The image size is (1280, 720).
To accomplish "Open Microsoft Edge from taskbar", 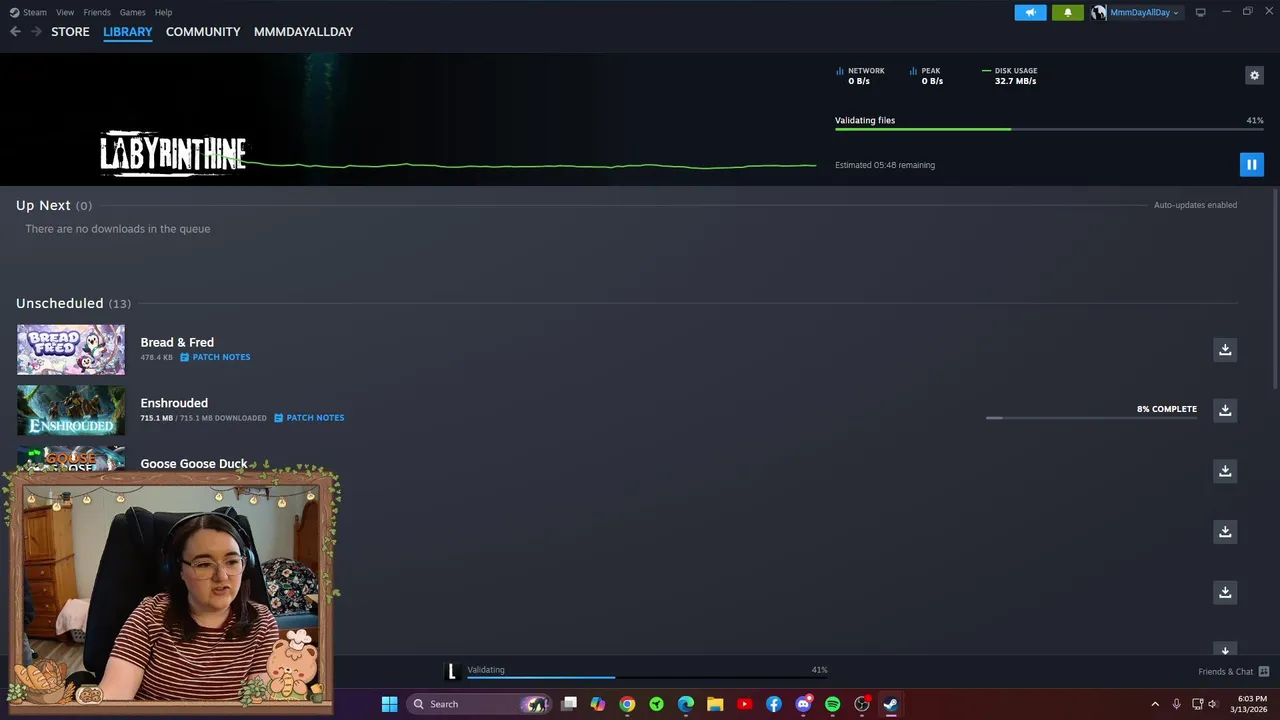I will point(686,704).
